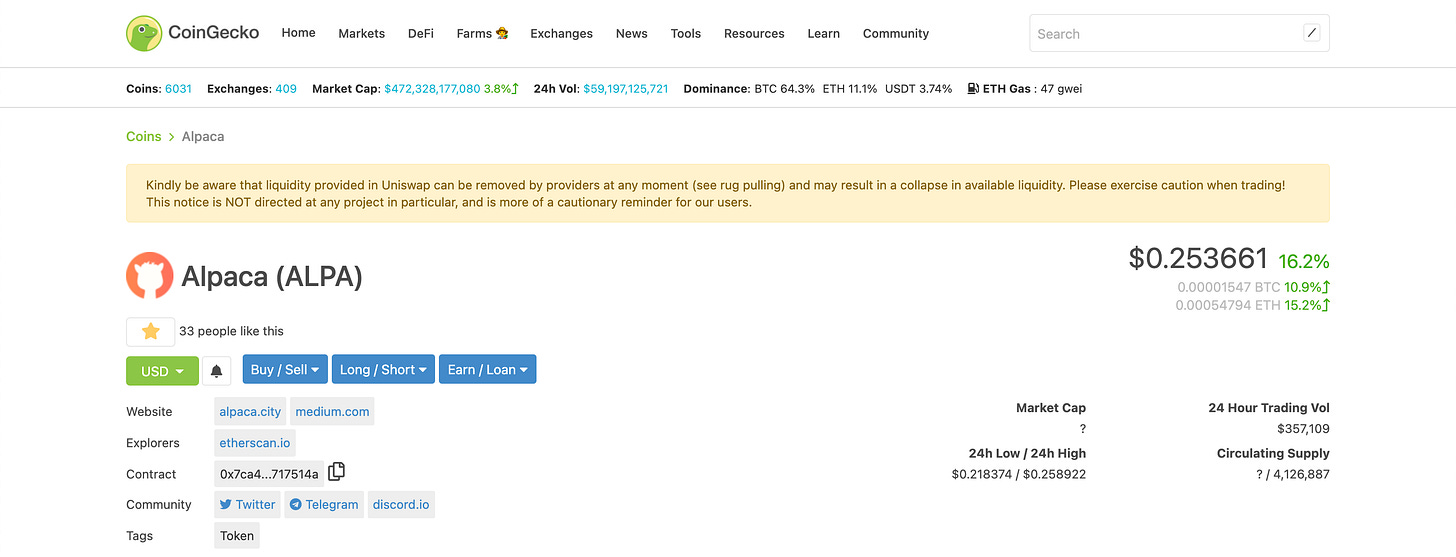Image resolution: width=1456 pixels, height=557 pixels.
Task: Go to the Home menu item
Action: click(x=298, y=33)
